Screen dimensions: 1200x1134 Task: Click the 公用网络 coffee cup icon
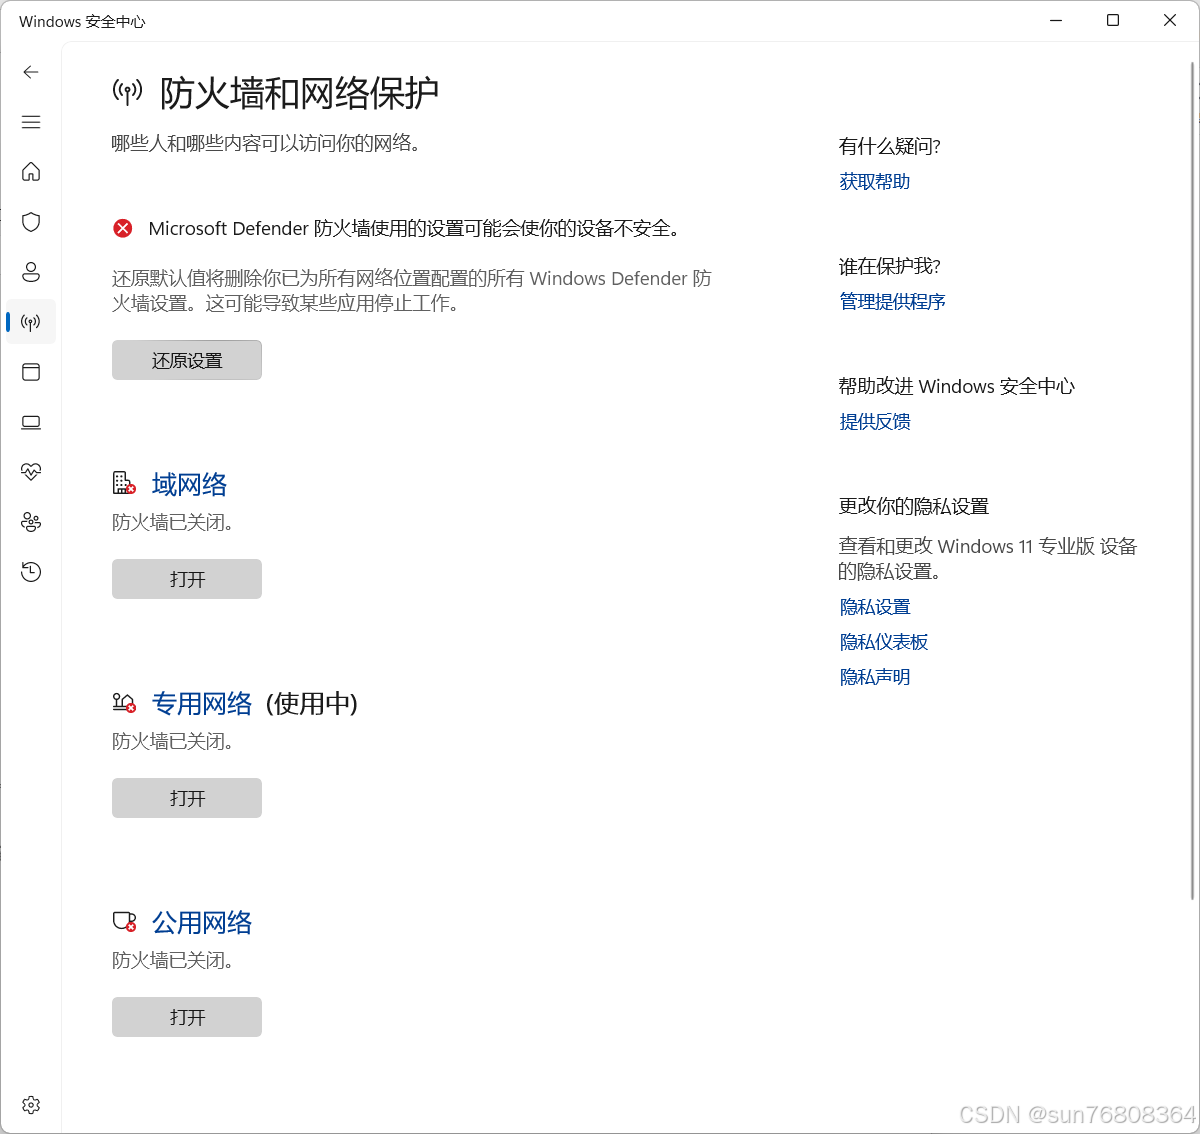pos(124,922)
